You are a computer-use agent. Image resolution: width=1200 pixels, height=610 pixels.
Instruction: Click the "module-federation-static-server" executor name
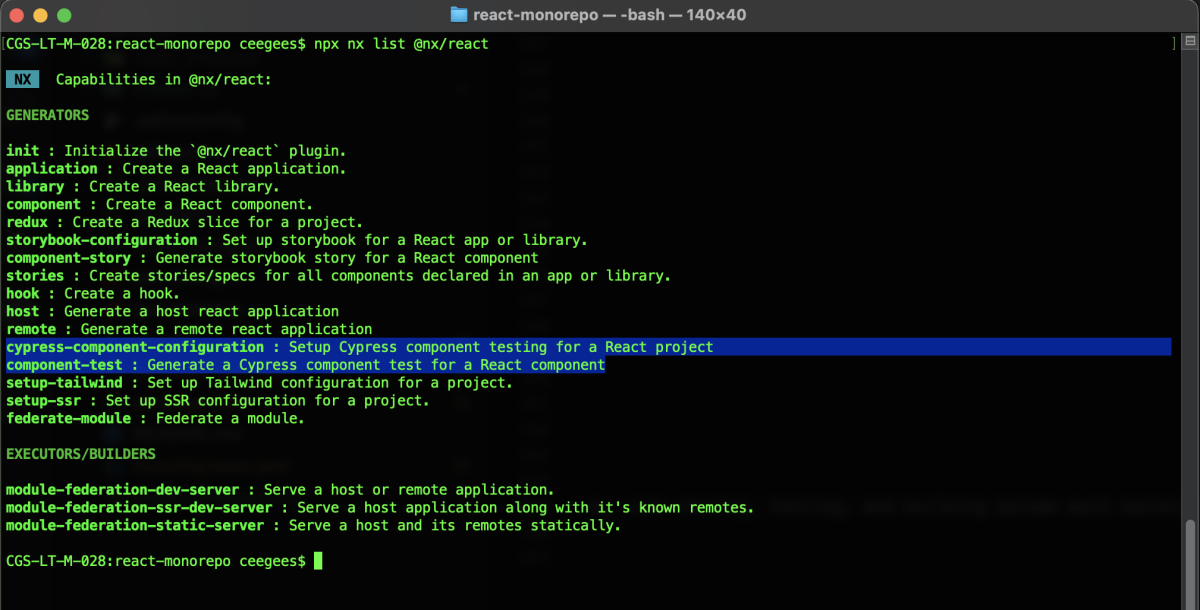point(135,526)
